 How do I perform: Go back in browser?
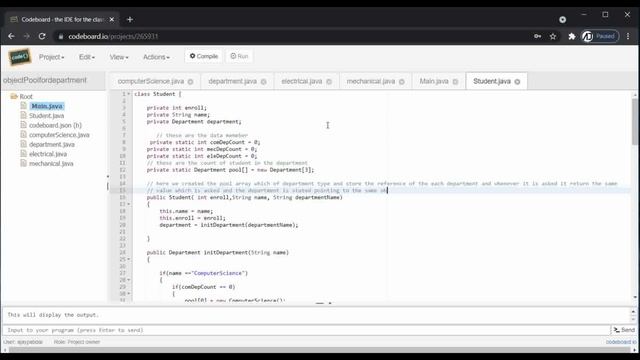click(x=11, y=36)
